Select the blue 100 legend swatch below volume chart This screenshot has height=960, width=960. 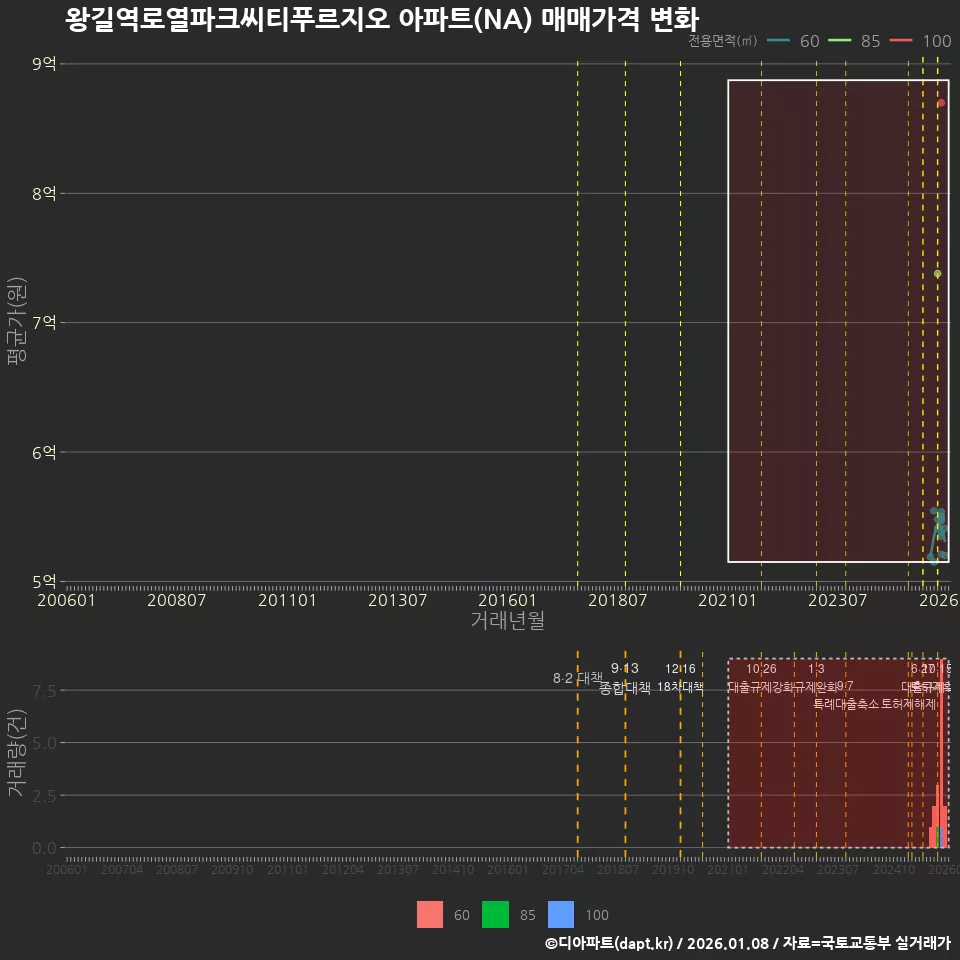click(561, 914)
